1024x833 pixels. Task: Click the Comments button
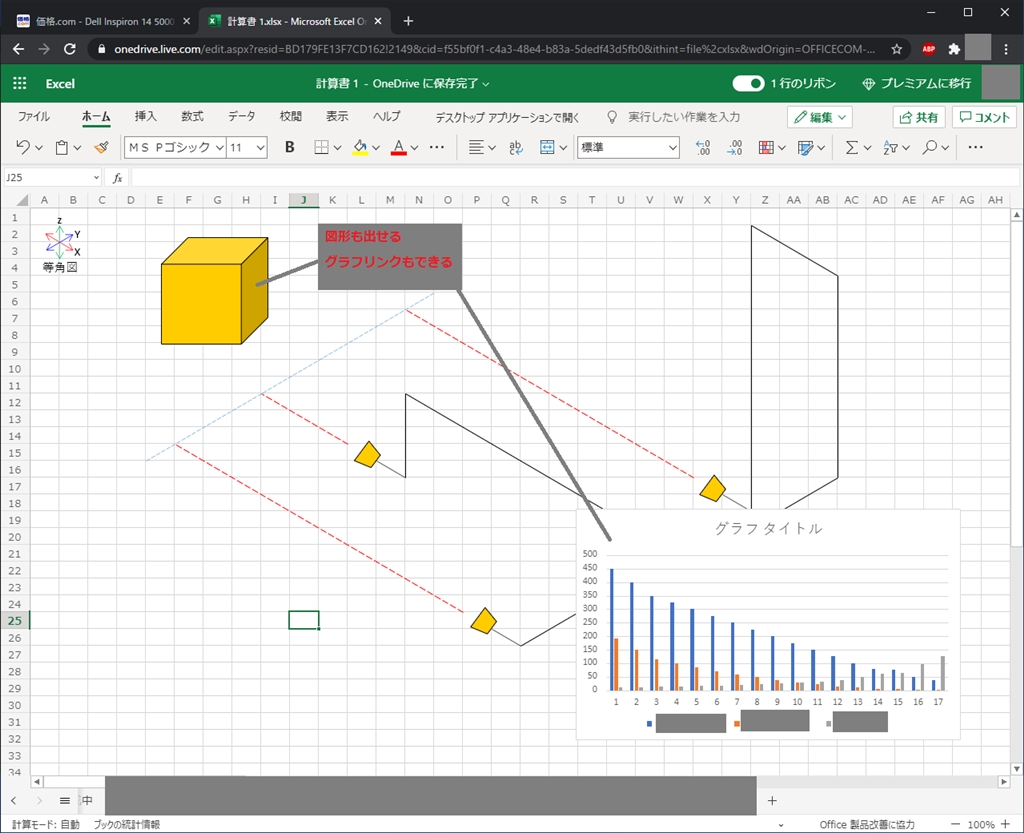pyautogui.click(x=985, y=118)
